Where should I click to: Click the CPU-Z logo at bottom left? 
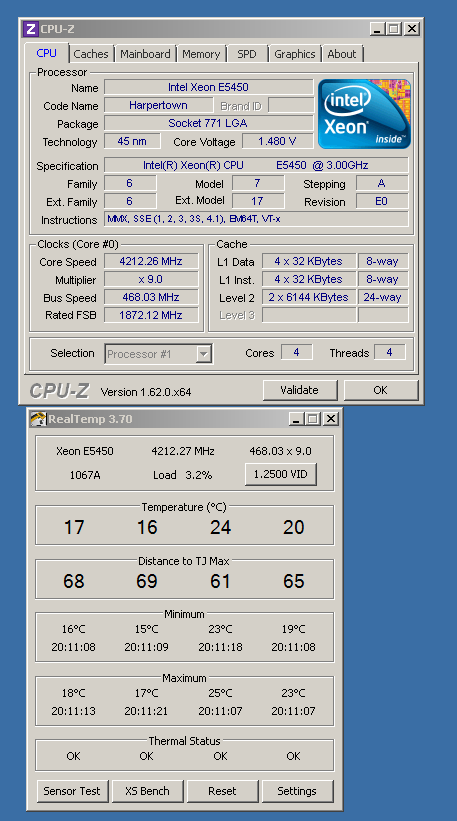tap(59, 391)
